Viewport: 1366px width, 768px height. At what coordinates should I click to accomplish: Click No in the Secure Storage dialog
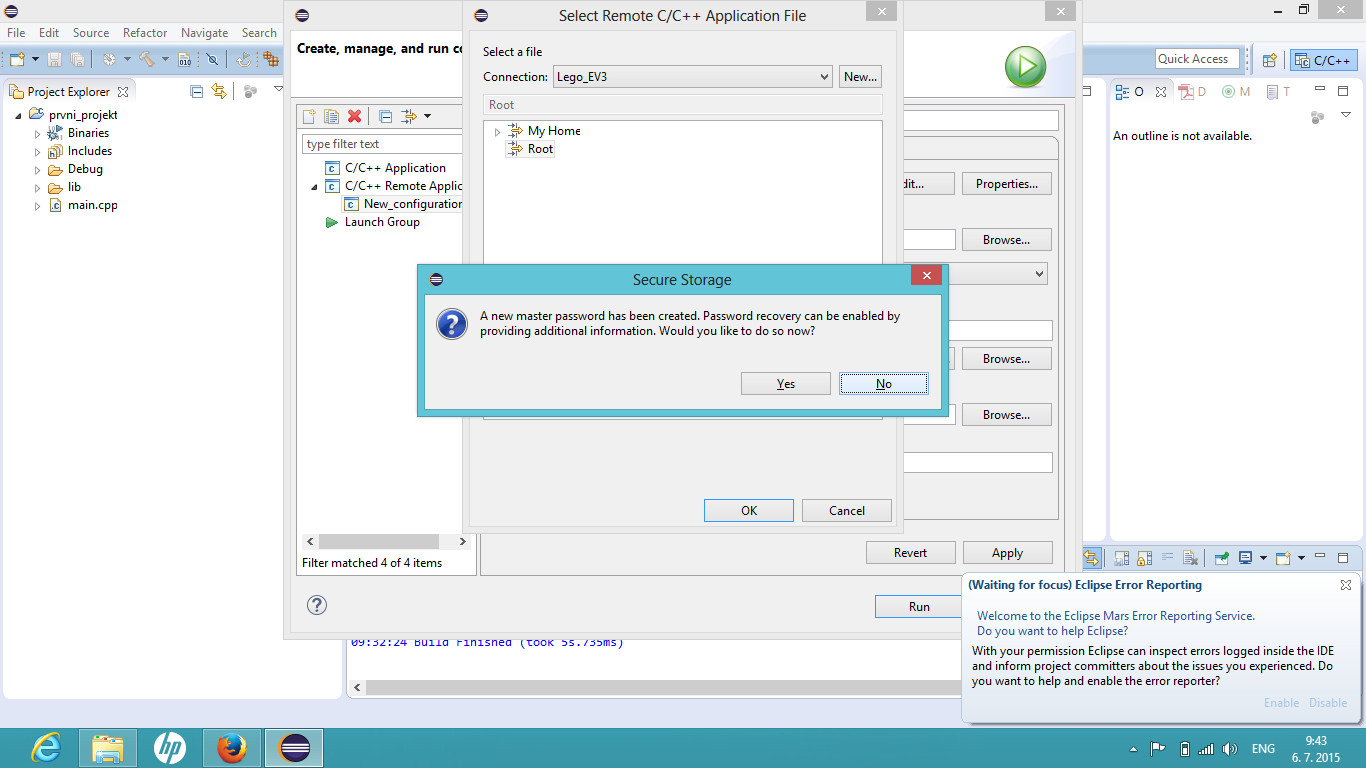click(884, 384)
